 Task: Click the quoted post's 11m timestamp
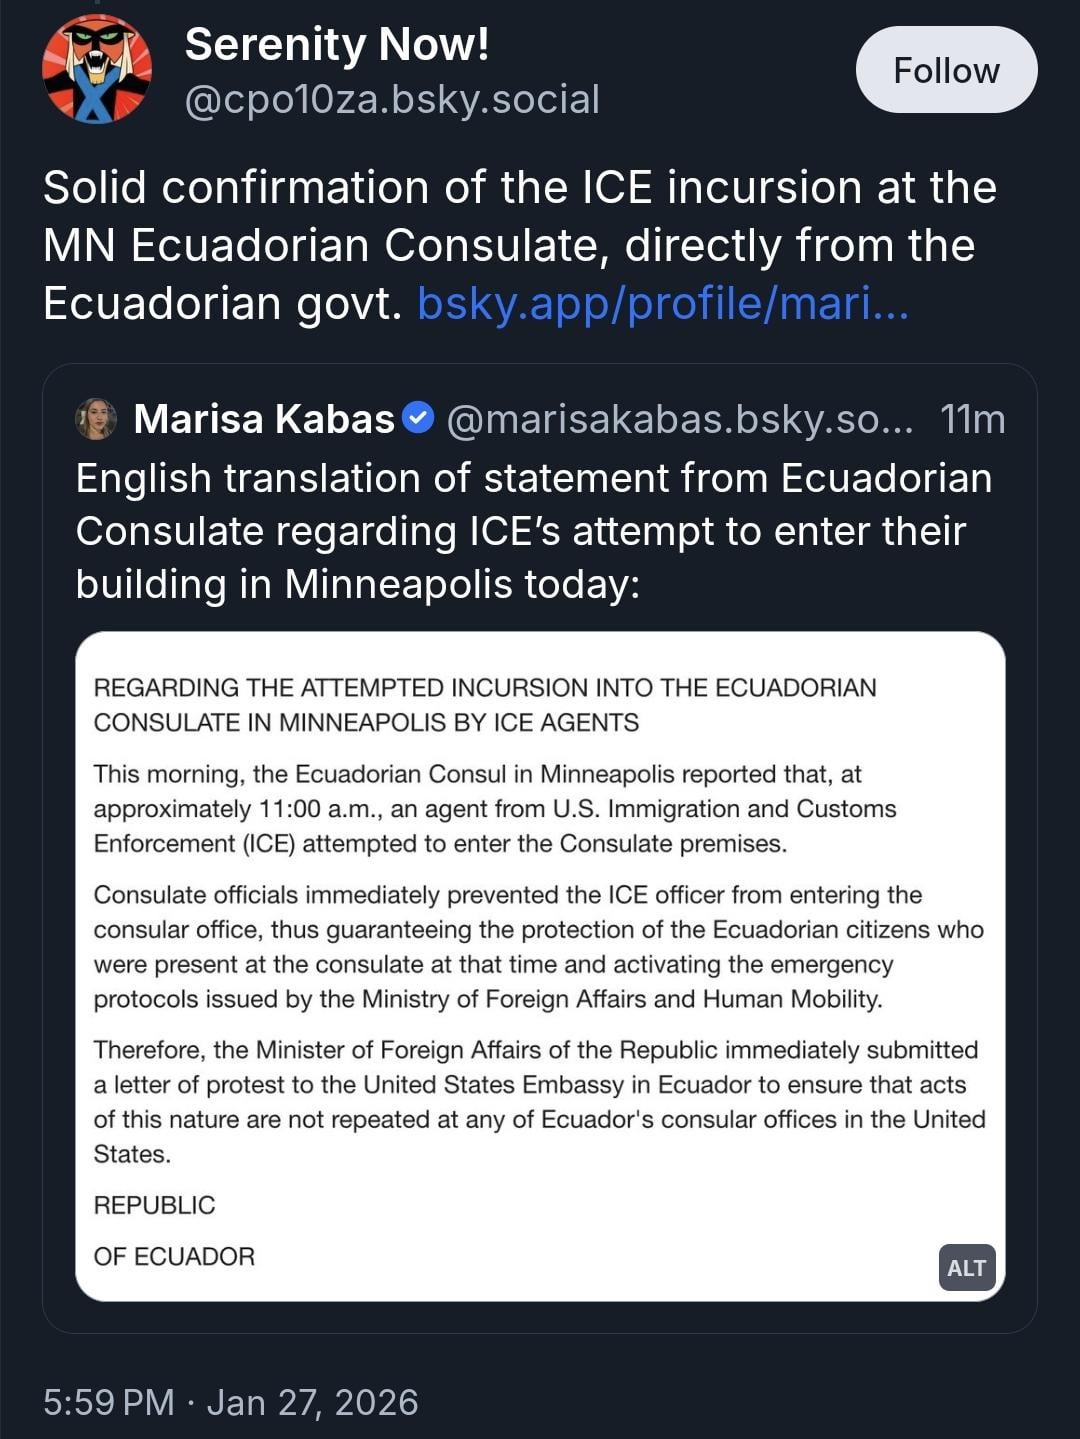(972, 420)
